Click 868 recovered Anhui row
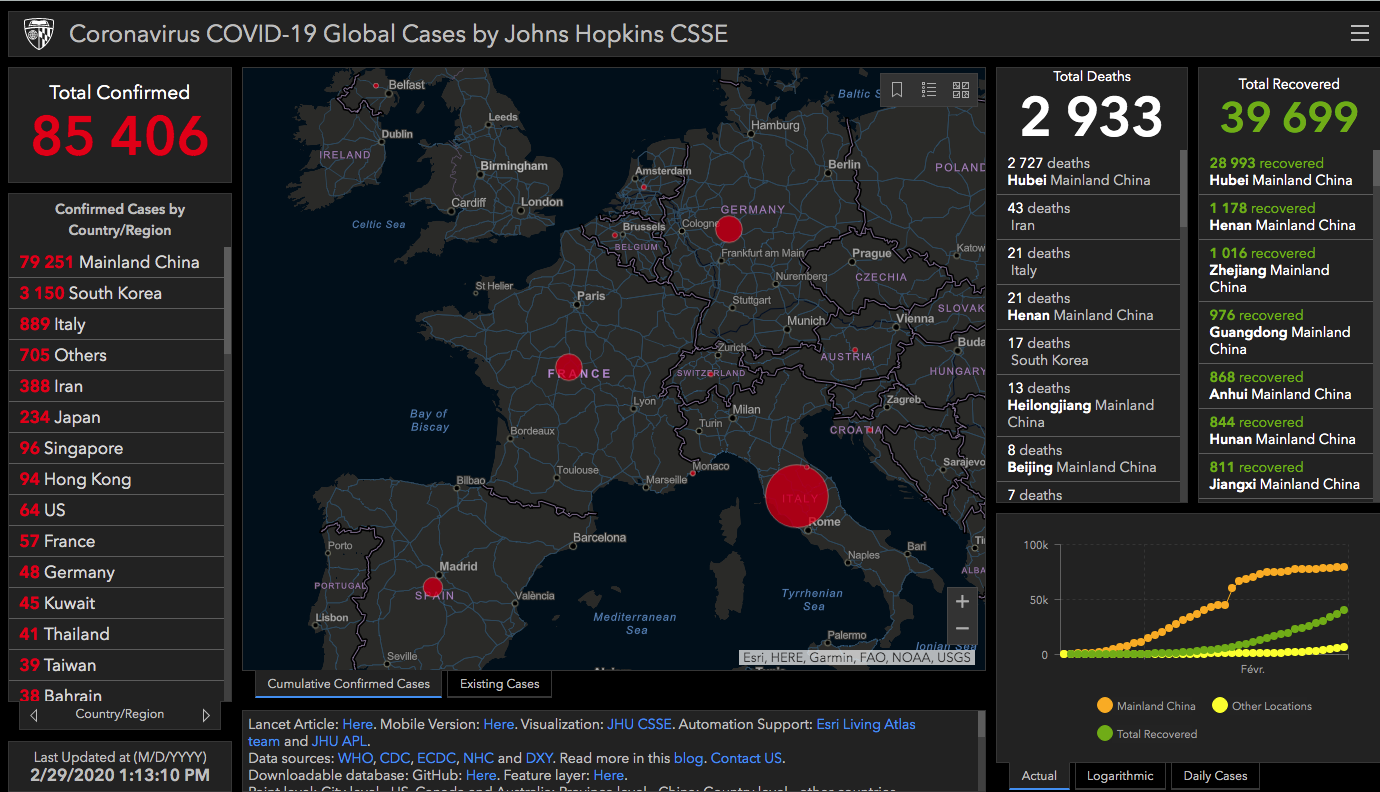This screenshot has width=1380, height=792. [1285, 386]
